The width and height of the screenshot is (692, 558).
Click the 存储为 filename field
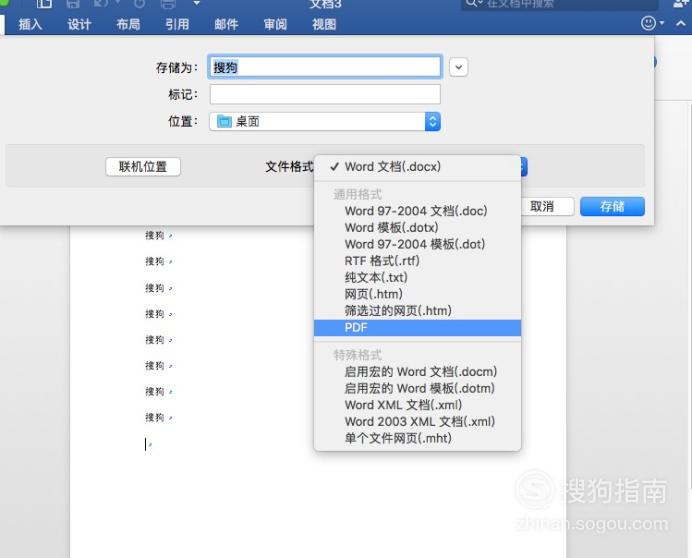[x=325, y=67]
